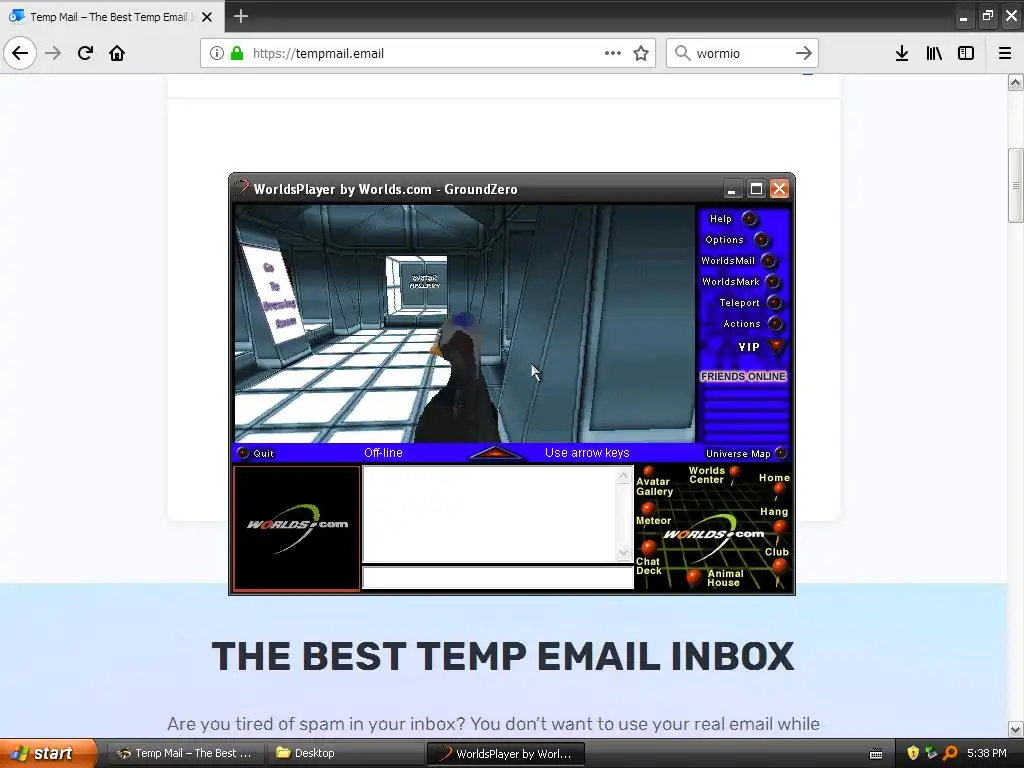Image resolution: width=1024 pixels, height=768 pixels.
Task: Click the page scrollbar up arrow
Action: pyautogui.click(x=1016, y=82)
